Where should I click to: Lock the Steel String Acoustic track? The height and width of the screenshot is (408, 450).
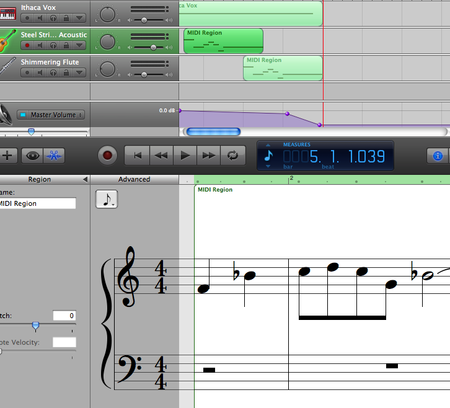pyautogui.click(x=66, y=45)
